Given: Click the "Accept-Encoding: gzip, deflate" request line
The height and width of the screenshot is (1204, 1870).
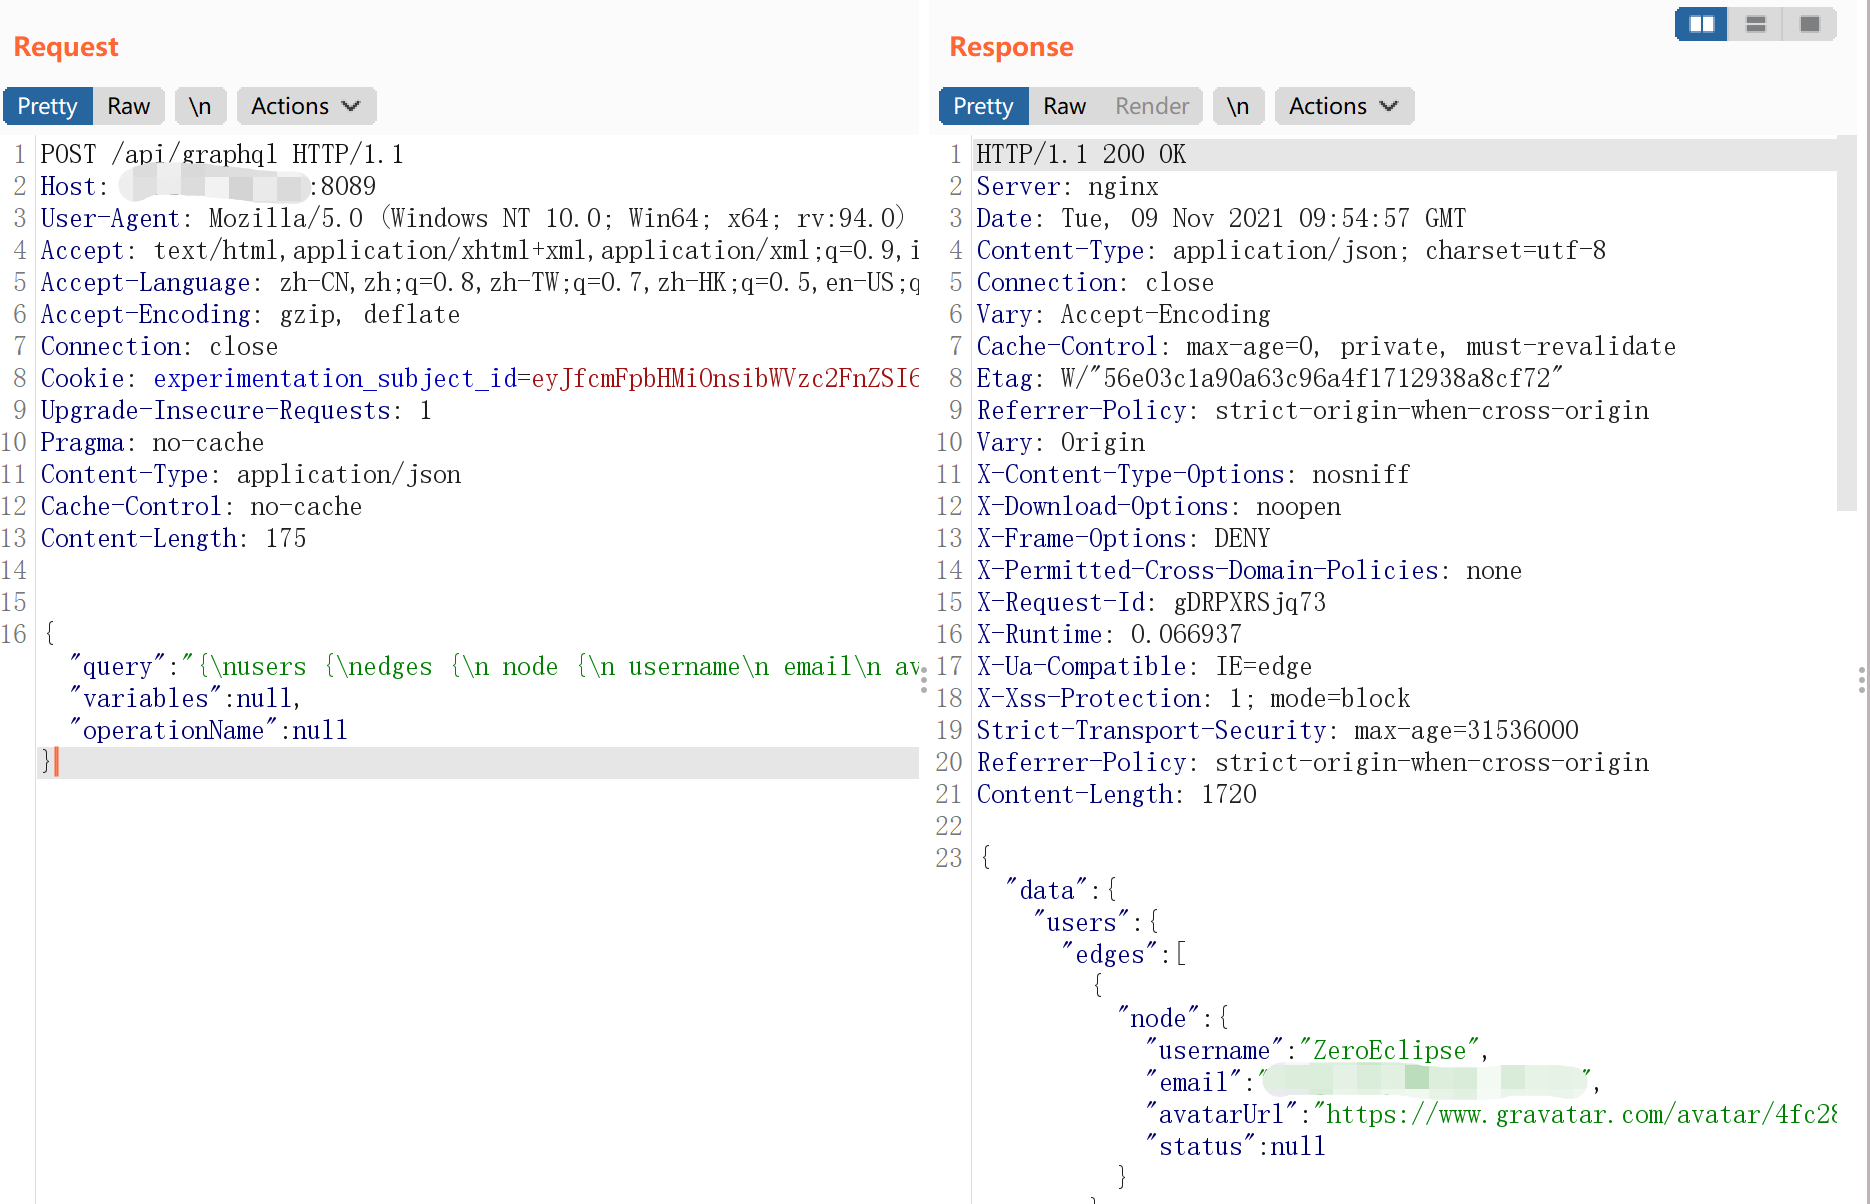Looking at the screenshot, I should tap(250, 314).
